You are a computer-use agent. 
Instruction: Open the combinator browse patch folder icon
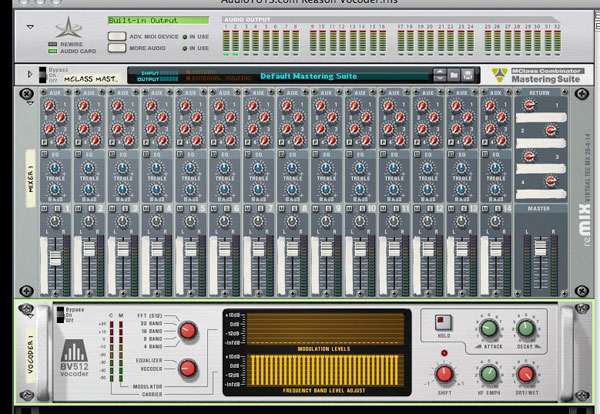pyautogui.click(x=453, y=75)
